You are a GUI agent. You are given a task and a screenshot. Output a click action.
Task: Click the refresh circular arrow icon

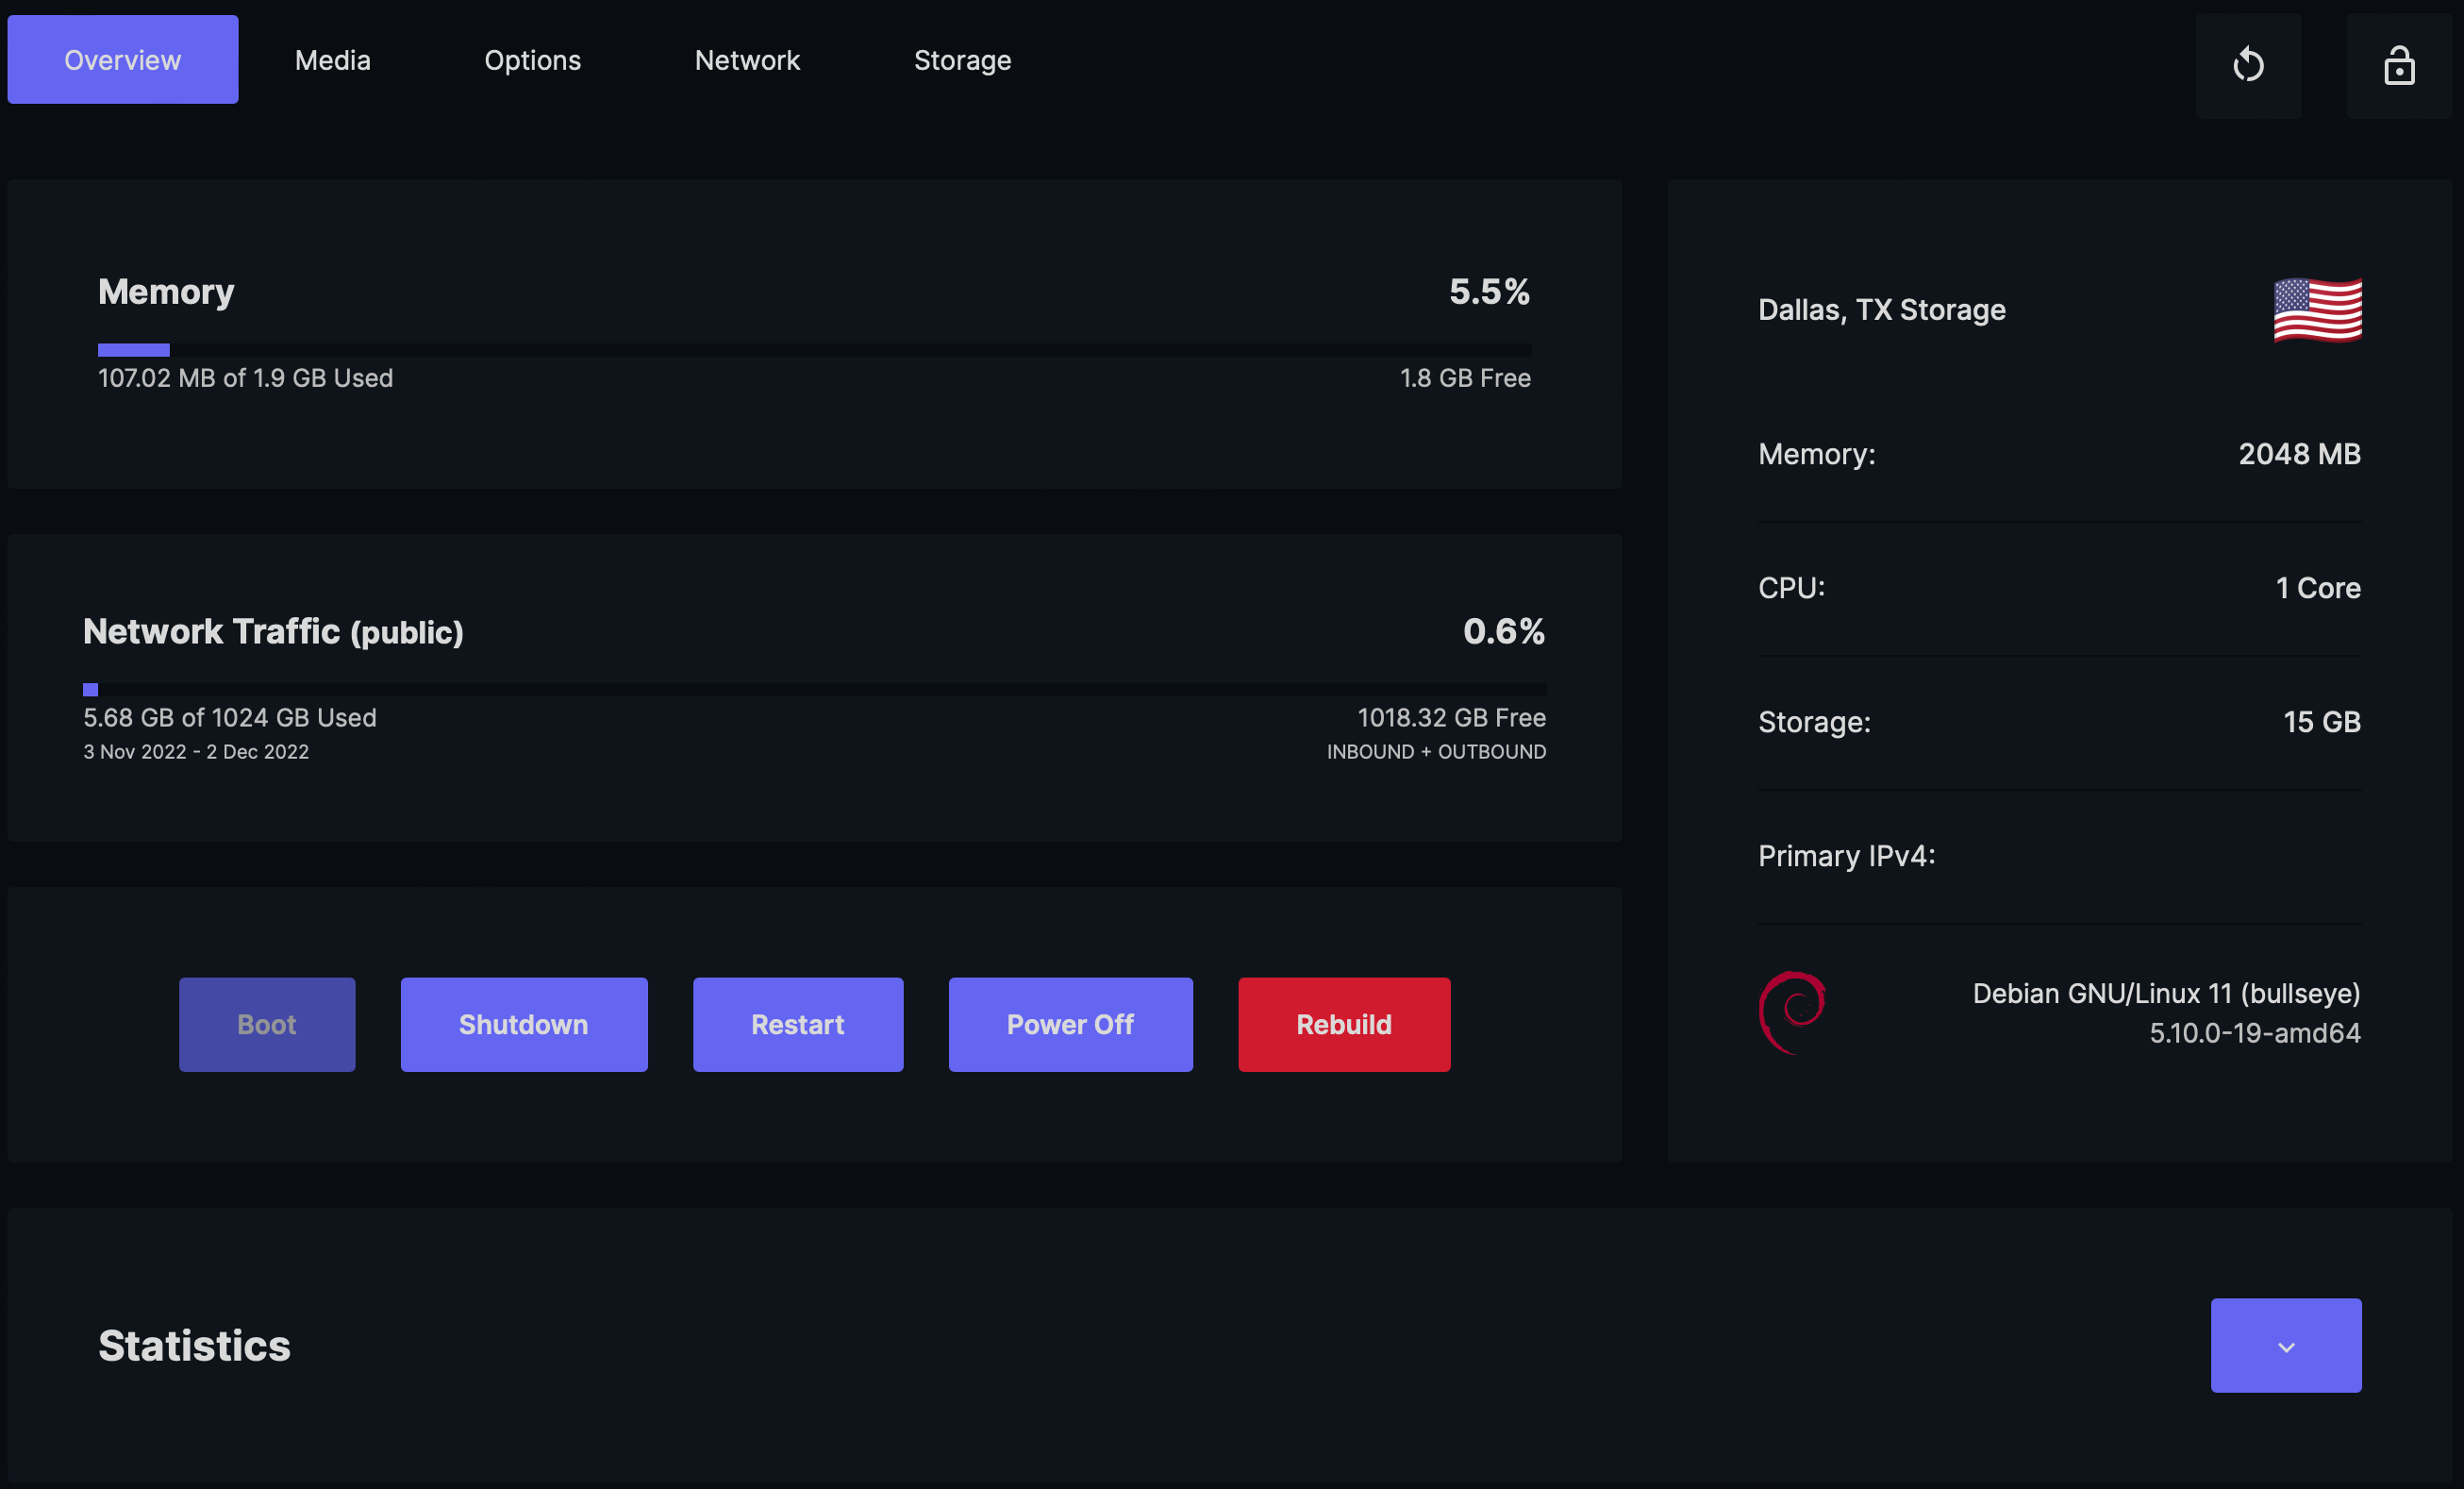pyautogui.click(x=2248, y=65)
